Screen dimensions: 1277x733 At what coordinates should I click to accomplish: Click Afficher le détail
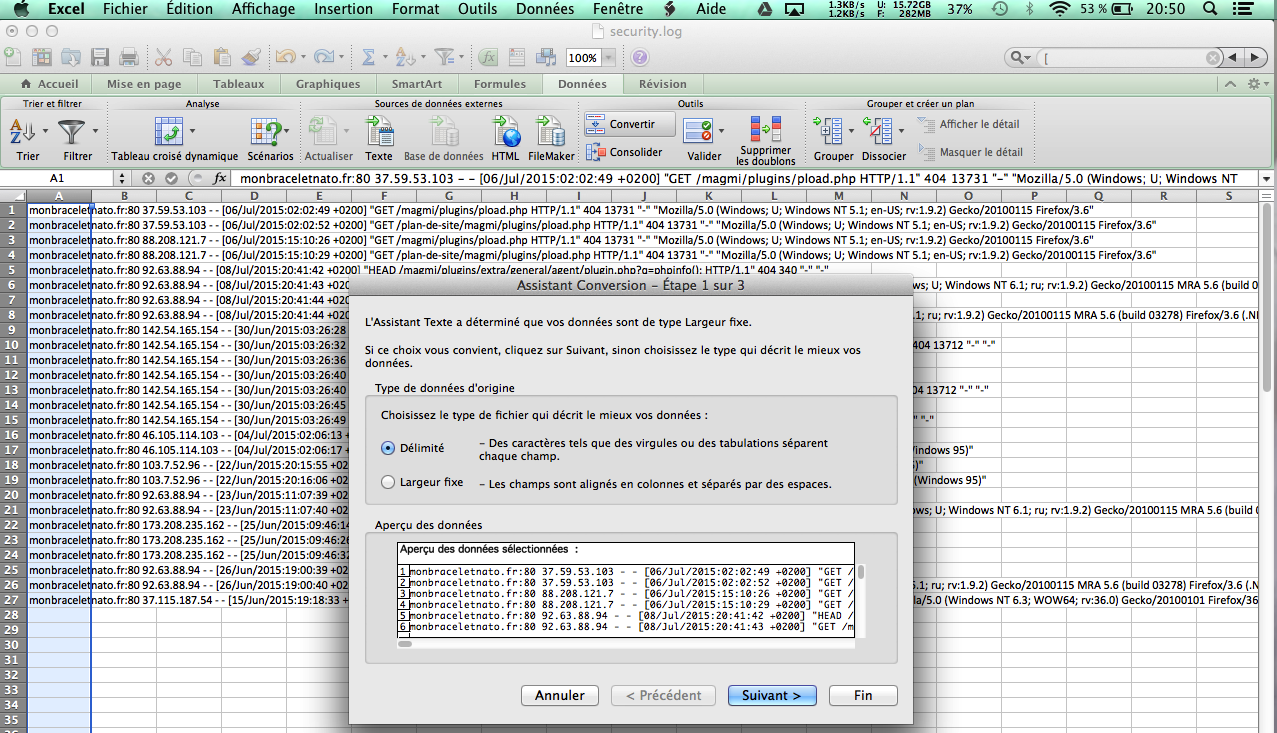tap(968, 124)
